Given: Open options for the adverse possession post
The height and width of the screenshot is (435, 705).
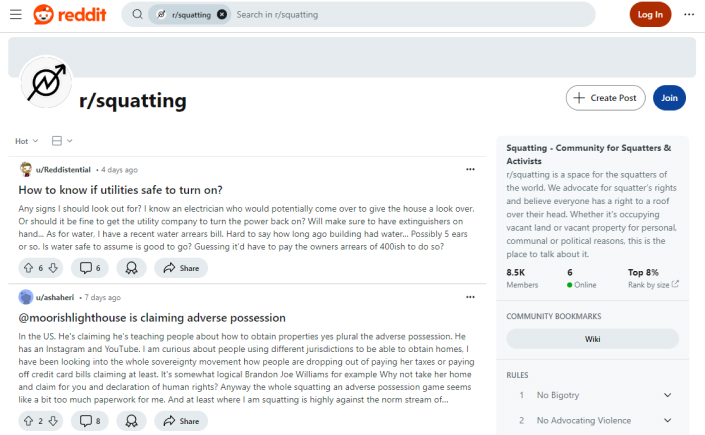Looking at the screenshot, I should [x=470, y=297].
